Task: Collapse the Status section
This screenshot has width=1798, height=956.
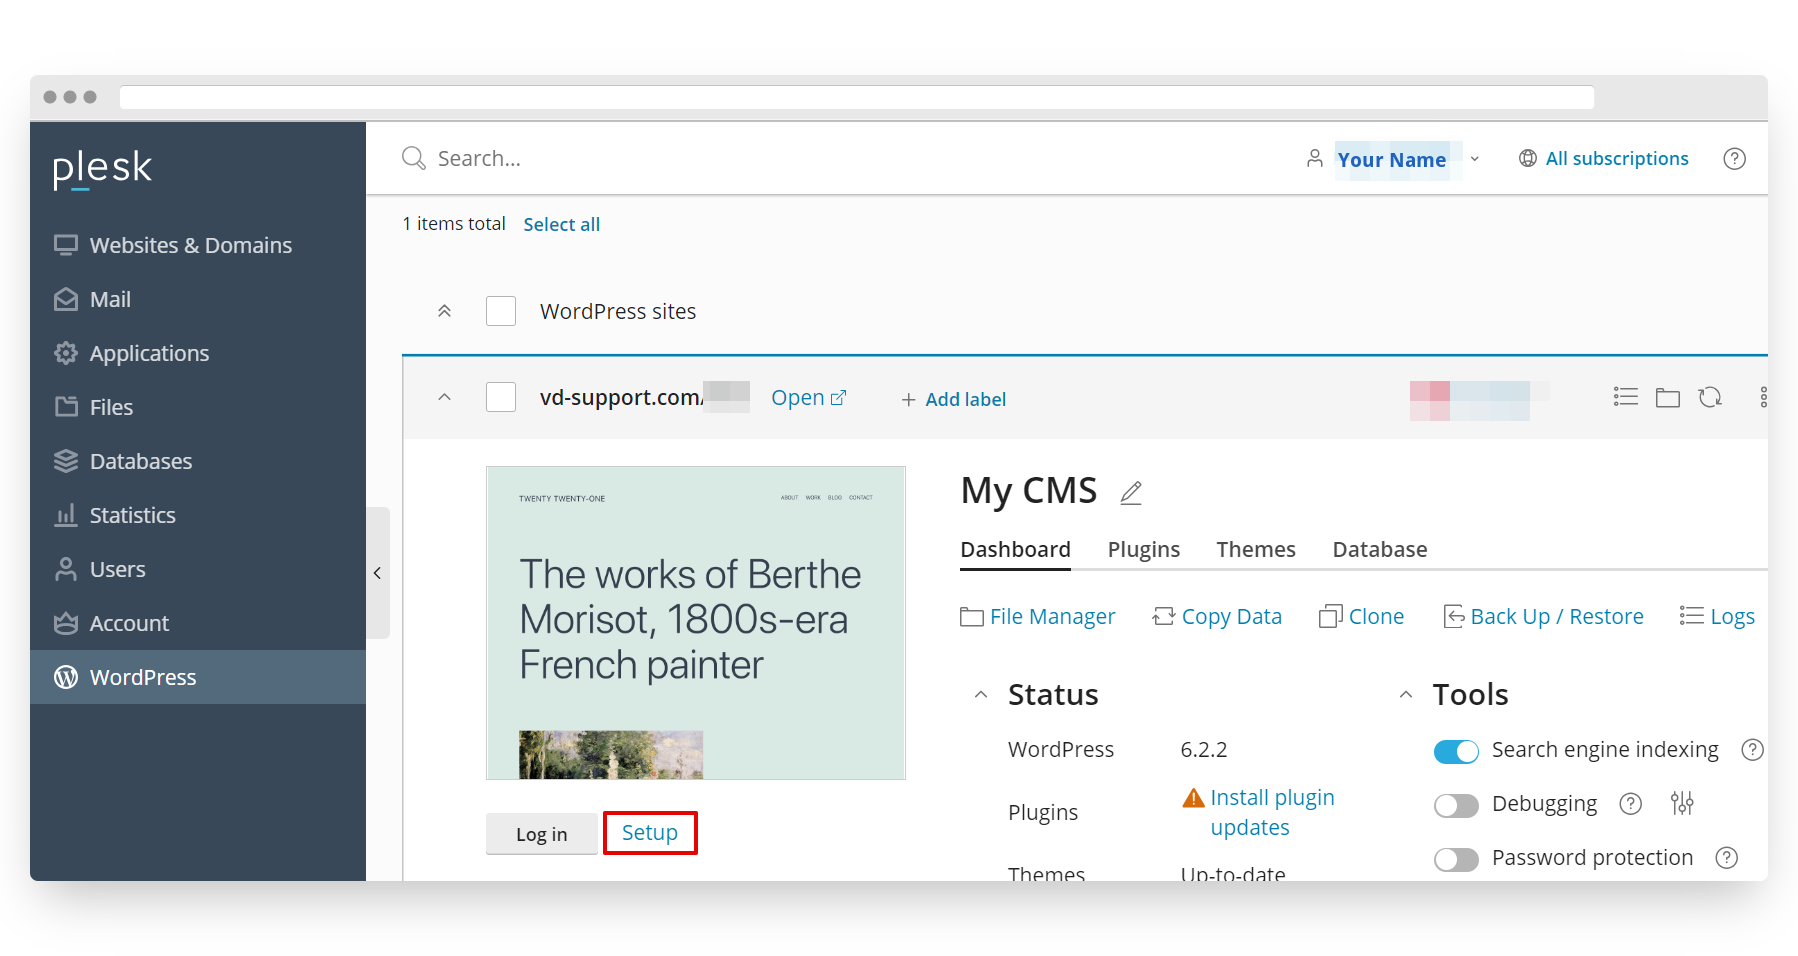Action: tap(981, 694)
